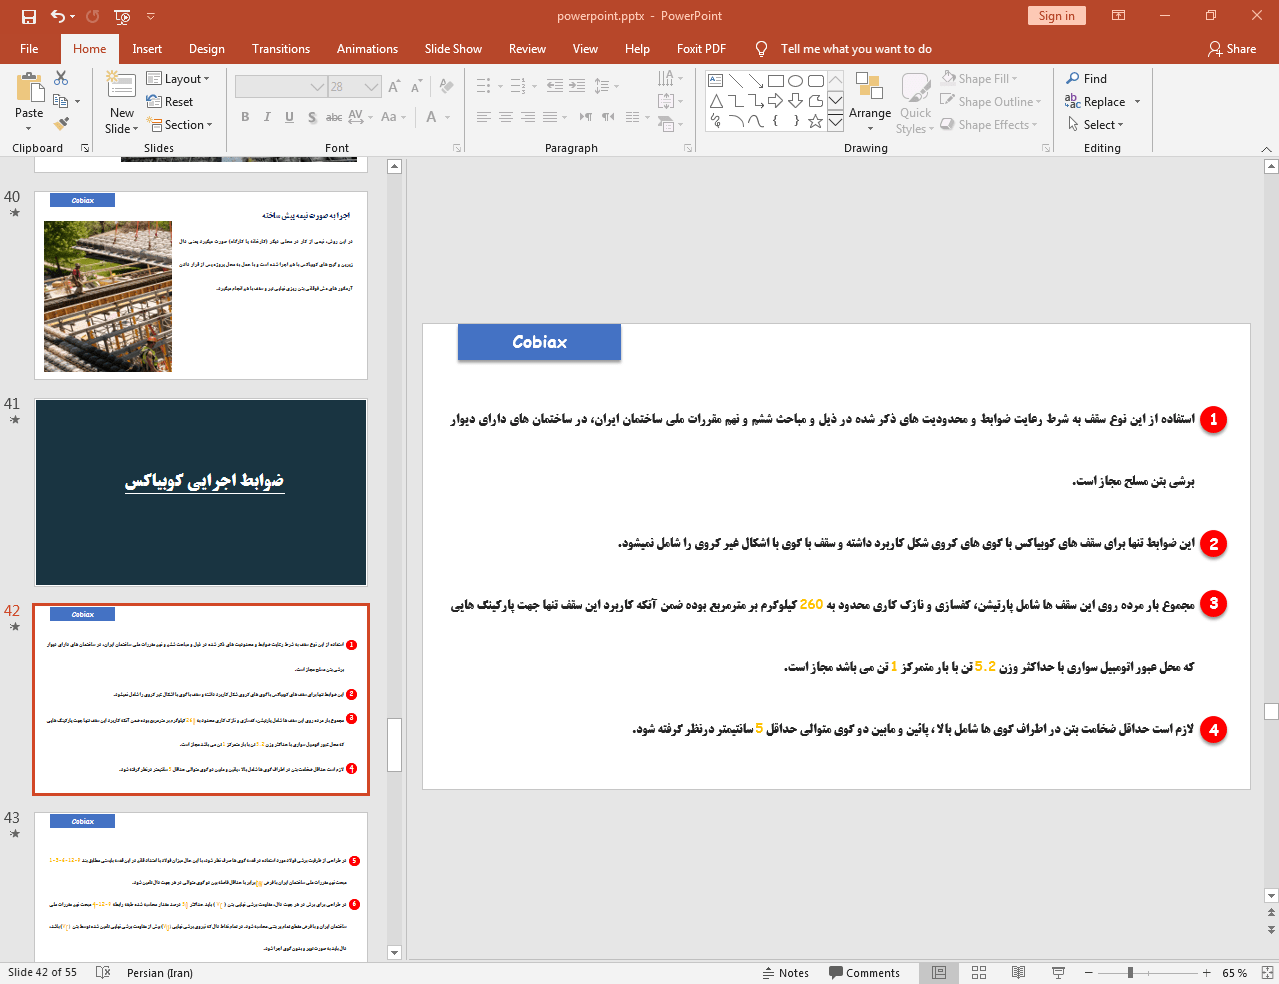Select slide 41 thumbnail
This screenshot has width=1279, height=984.
click(x=201, y=493)
